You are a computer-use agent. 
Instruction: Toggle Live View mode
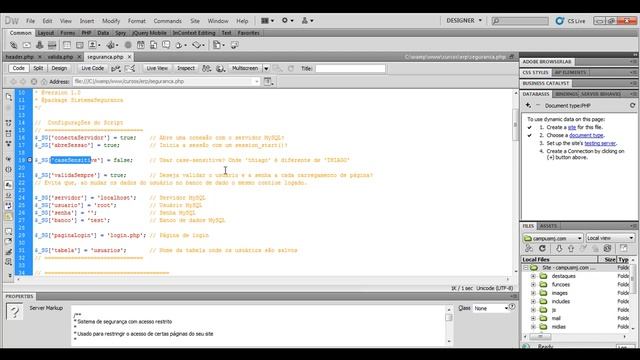(x=157, y=68)
